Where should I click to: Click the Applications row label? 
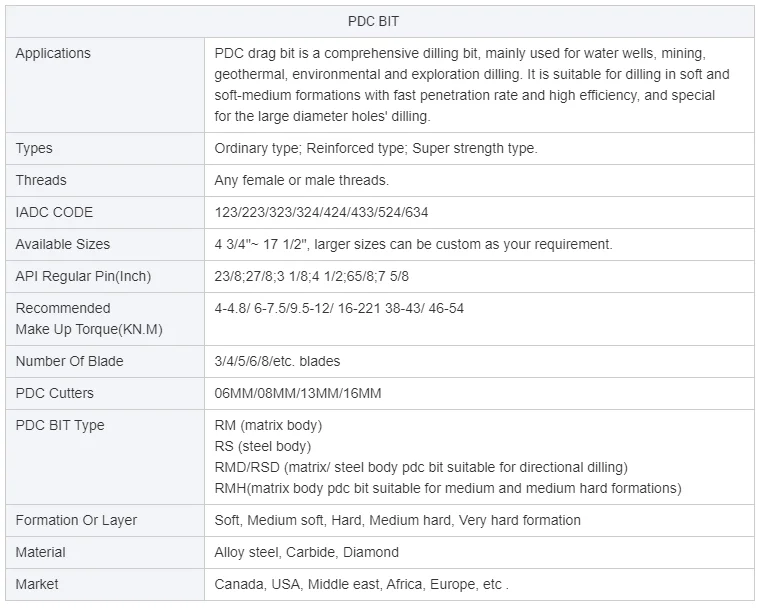point(53,54)
